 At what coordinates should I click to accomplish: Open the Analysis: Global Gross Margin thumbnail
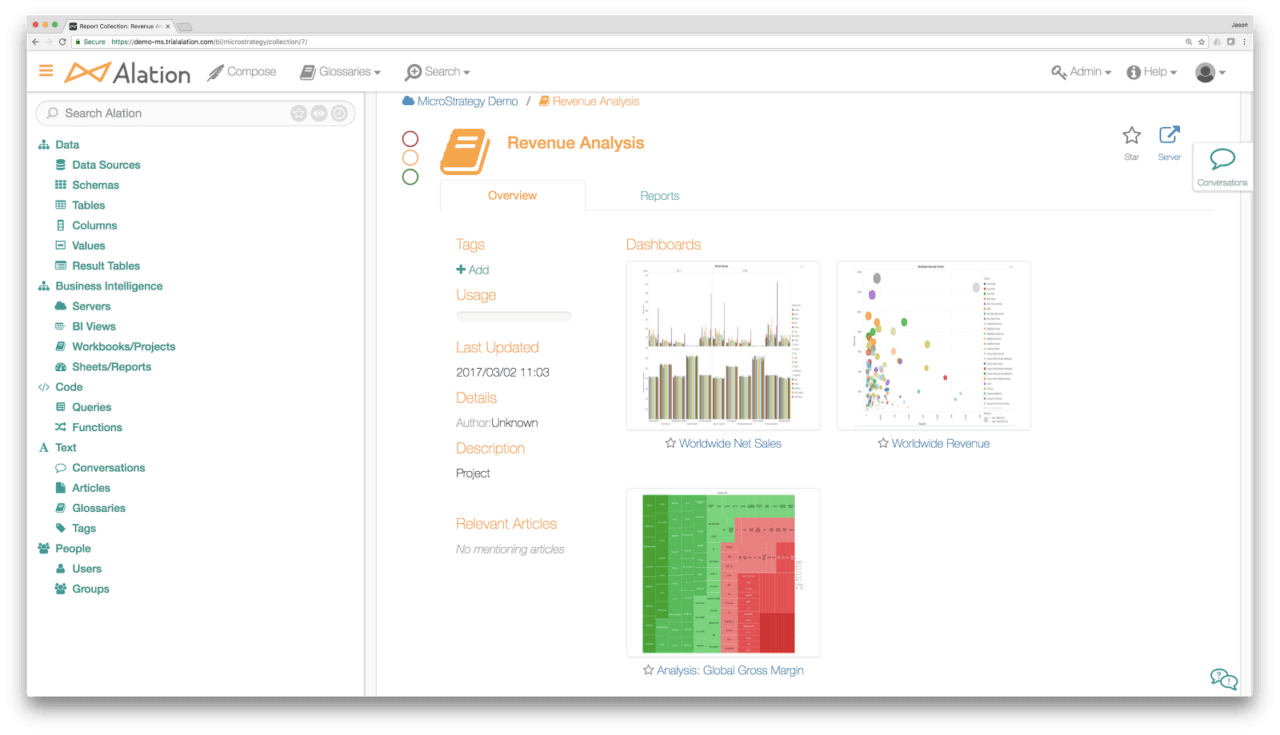click(x=723, y=572)
